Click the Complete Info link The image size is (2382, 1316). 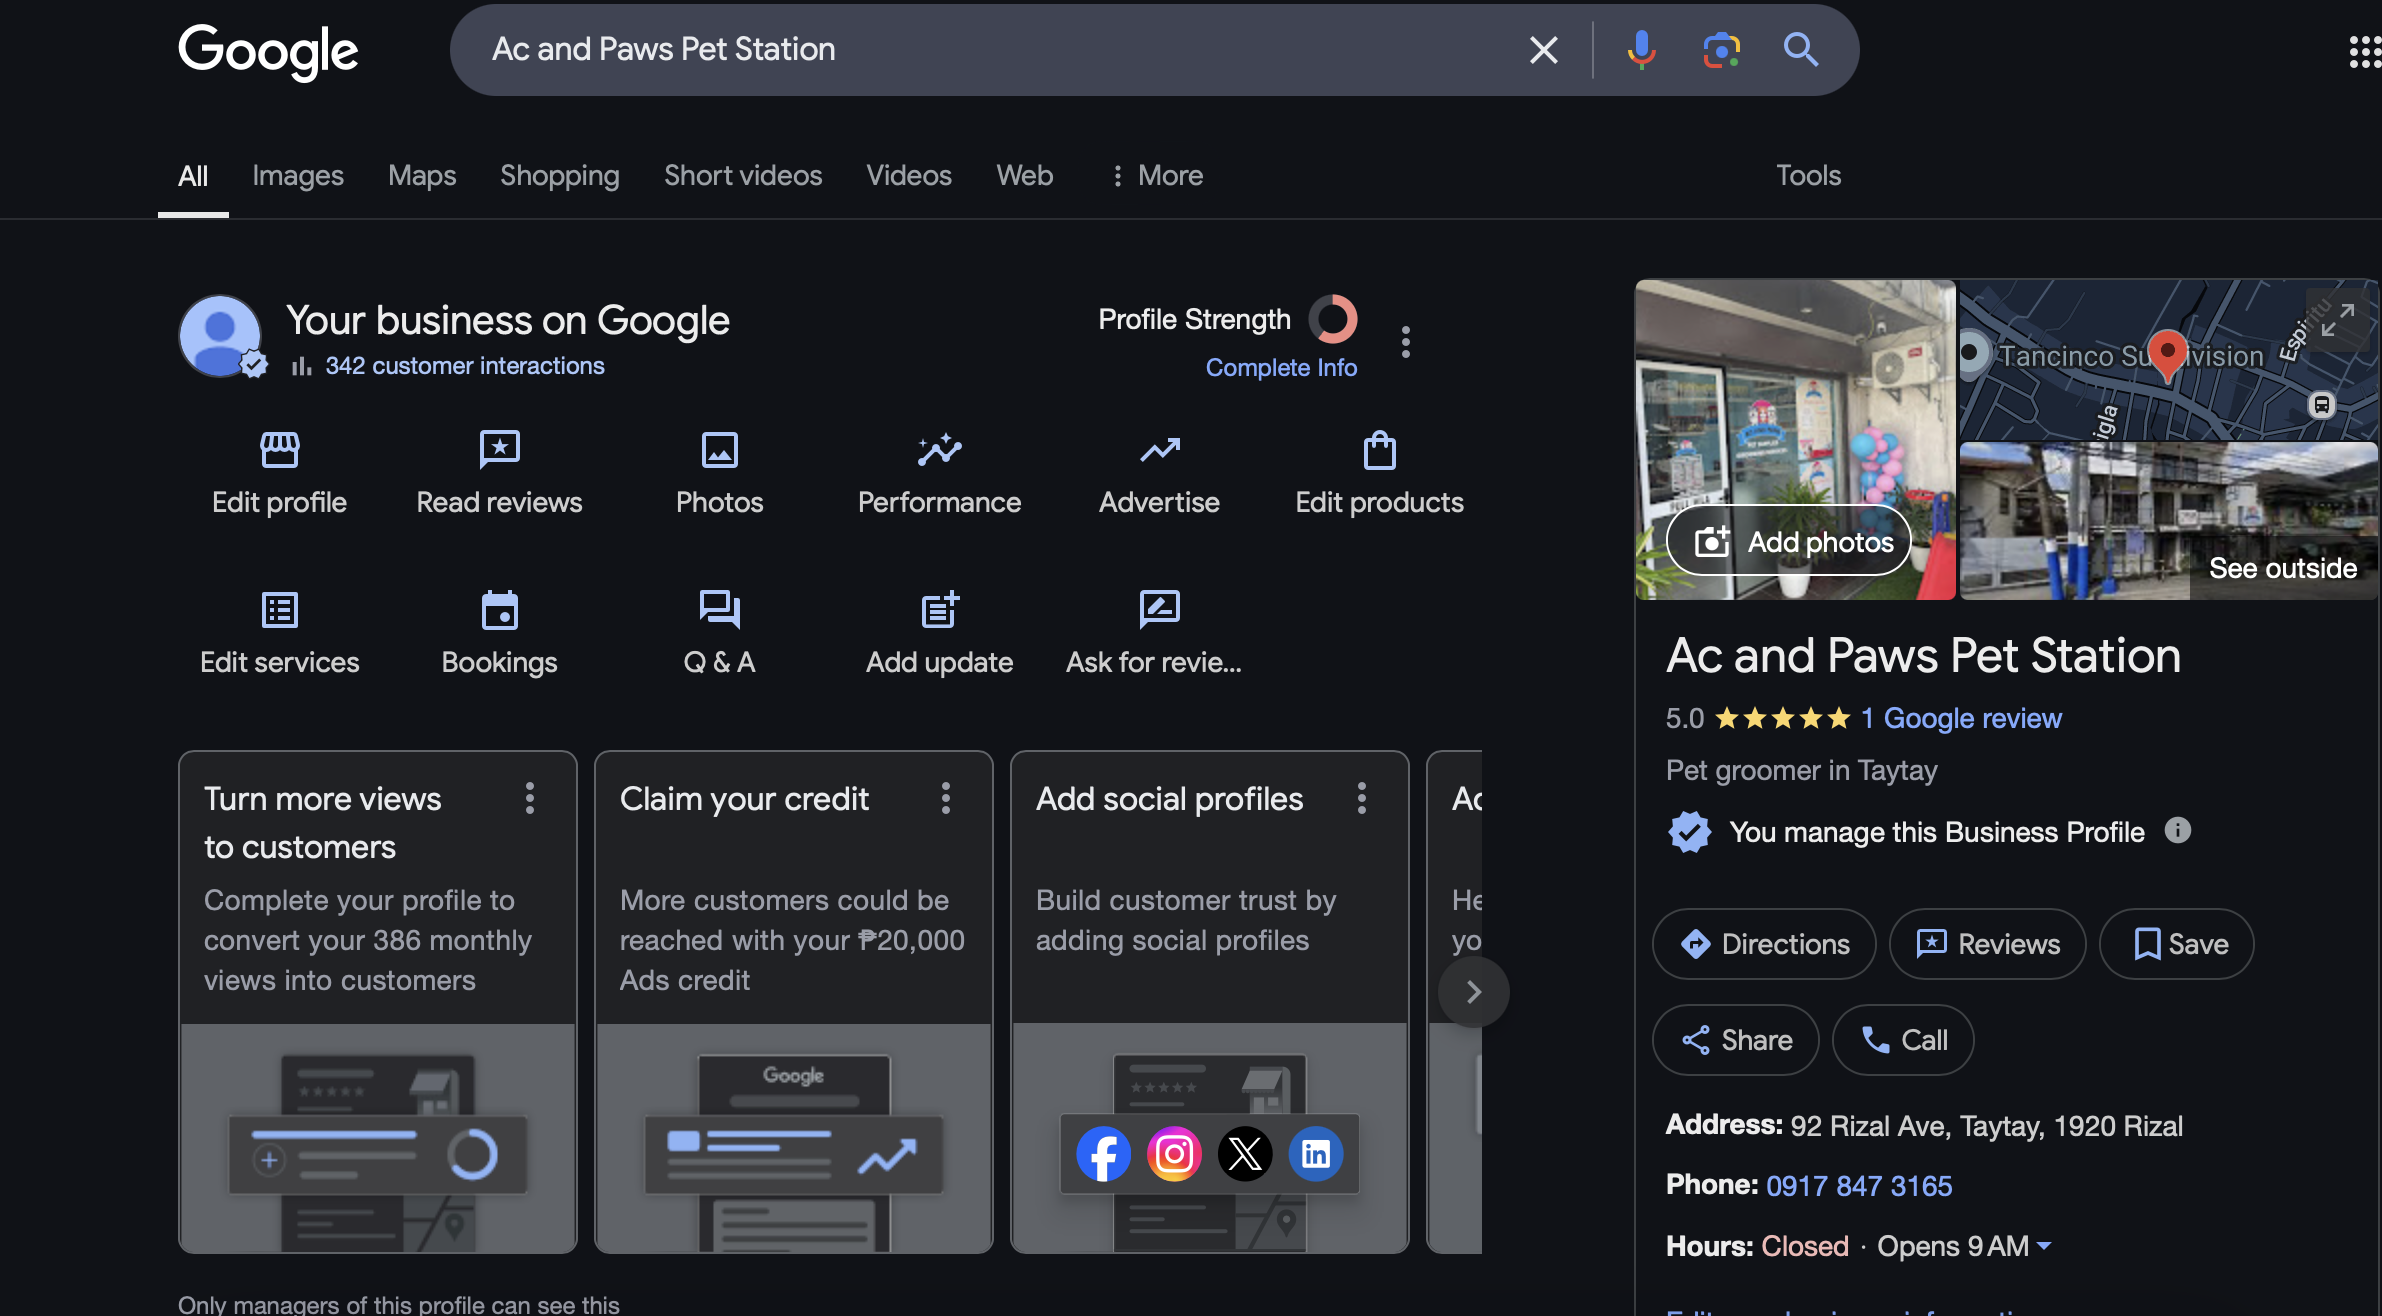1280,367
